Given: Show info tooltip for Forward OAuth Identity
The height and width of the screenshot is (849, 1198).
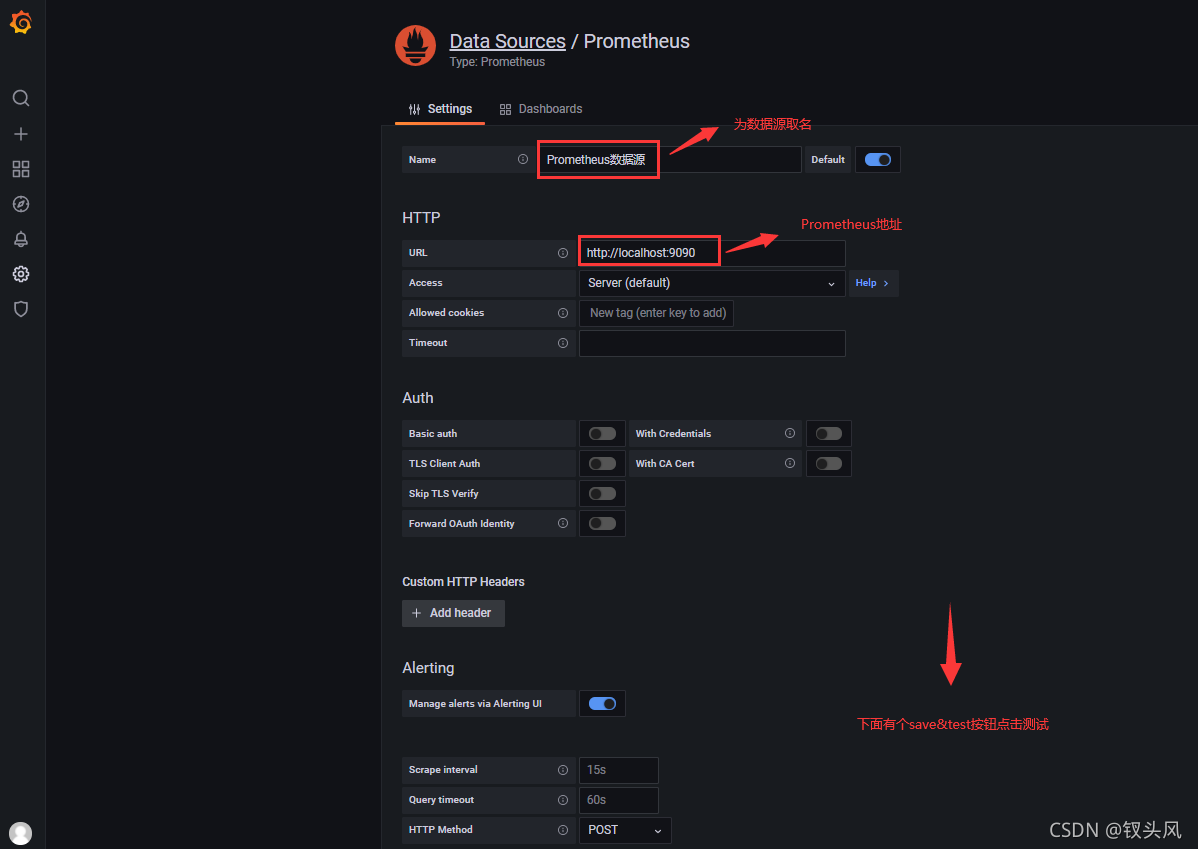Looking at the screenshot, I should pyautogui.click(x=563, y=523).
